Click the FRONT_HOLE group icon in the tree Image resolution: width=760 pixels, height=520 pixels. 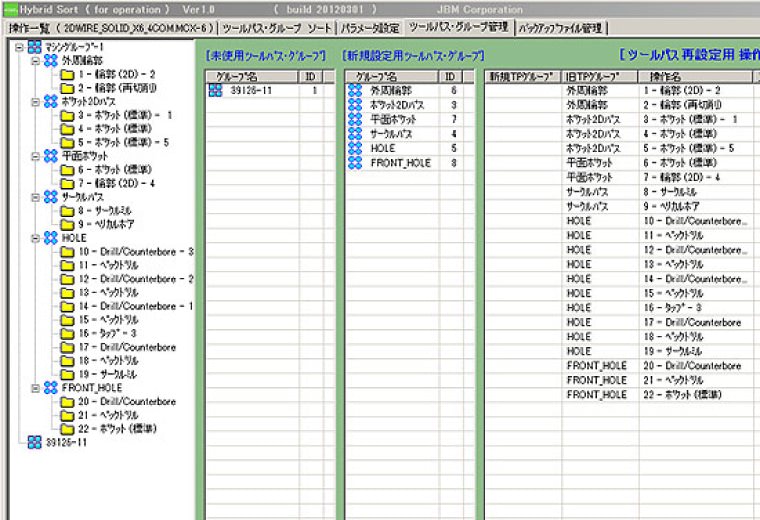(x=50, y=387)
